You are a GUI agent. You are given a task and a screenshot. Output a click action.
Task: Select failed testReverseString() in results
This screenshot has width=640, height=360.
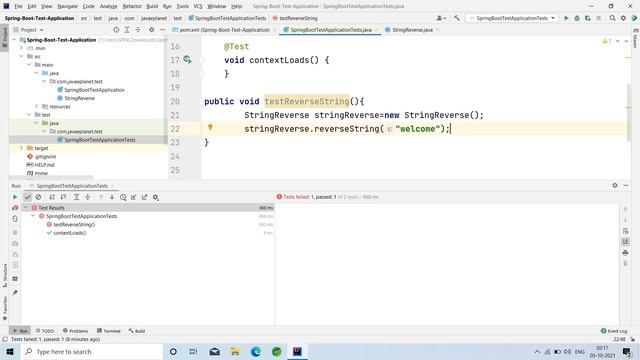[x=74, y=224]
